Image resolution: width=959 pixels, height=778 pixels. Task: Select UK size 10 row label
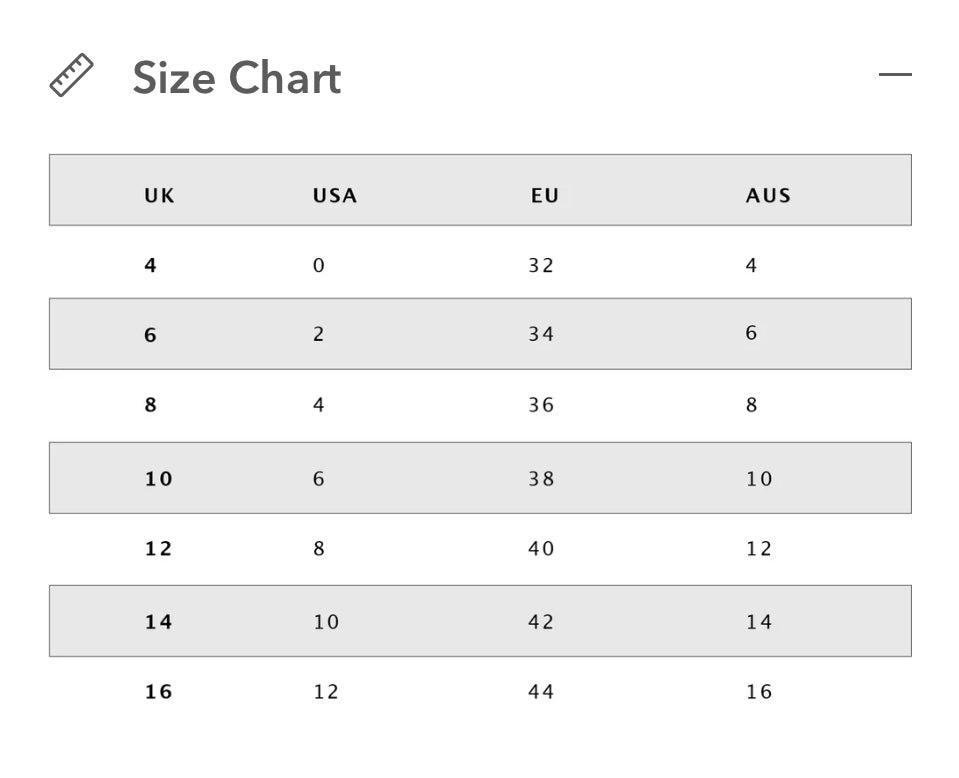(x=159, y=479)
